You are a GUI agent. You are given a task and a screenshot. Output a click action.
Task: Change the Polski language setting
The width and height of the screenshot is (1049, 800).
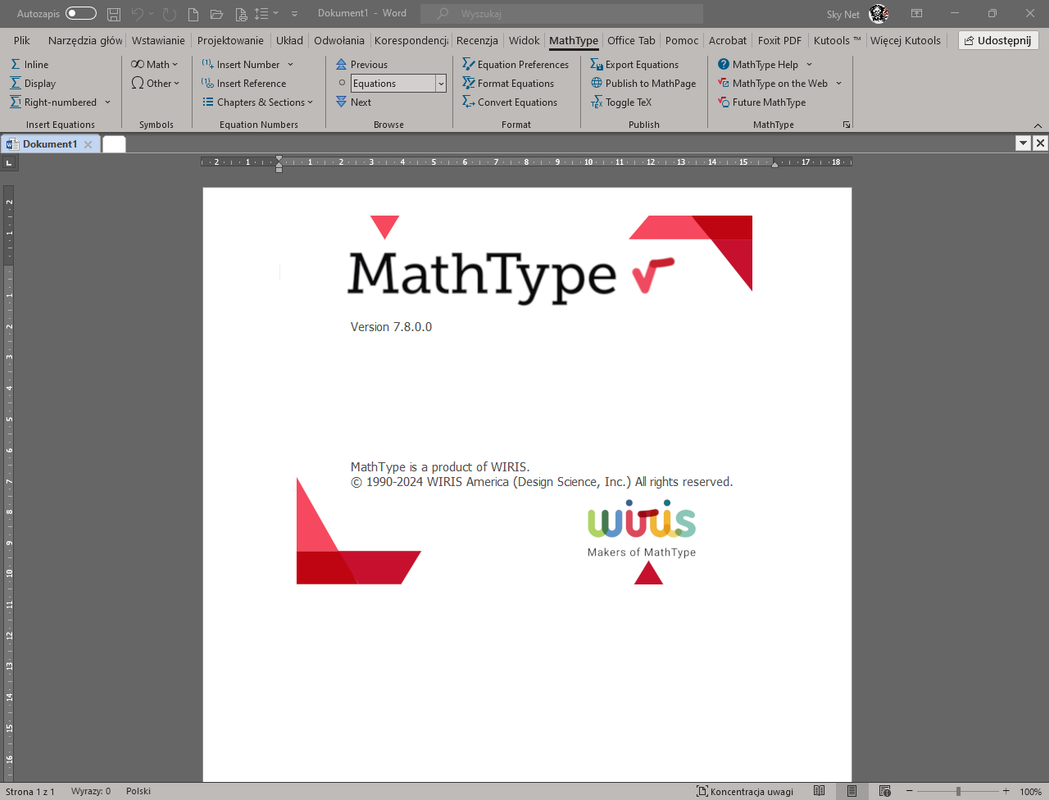[138, 791]
